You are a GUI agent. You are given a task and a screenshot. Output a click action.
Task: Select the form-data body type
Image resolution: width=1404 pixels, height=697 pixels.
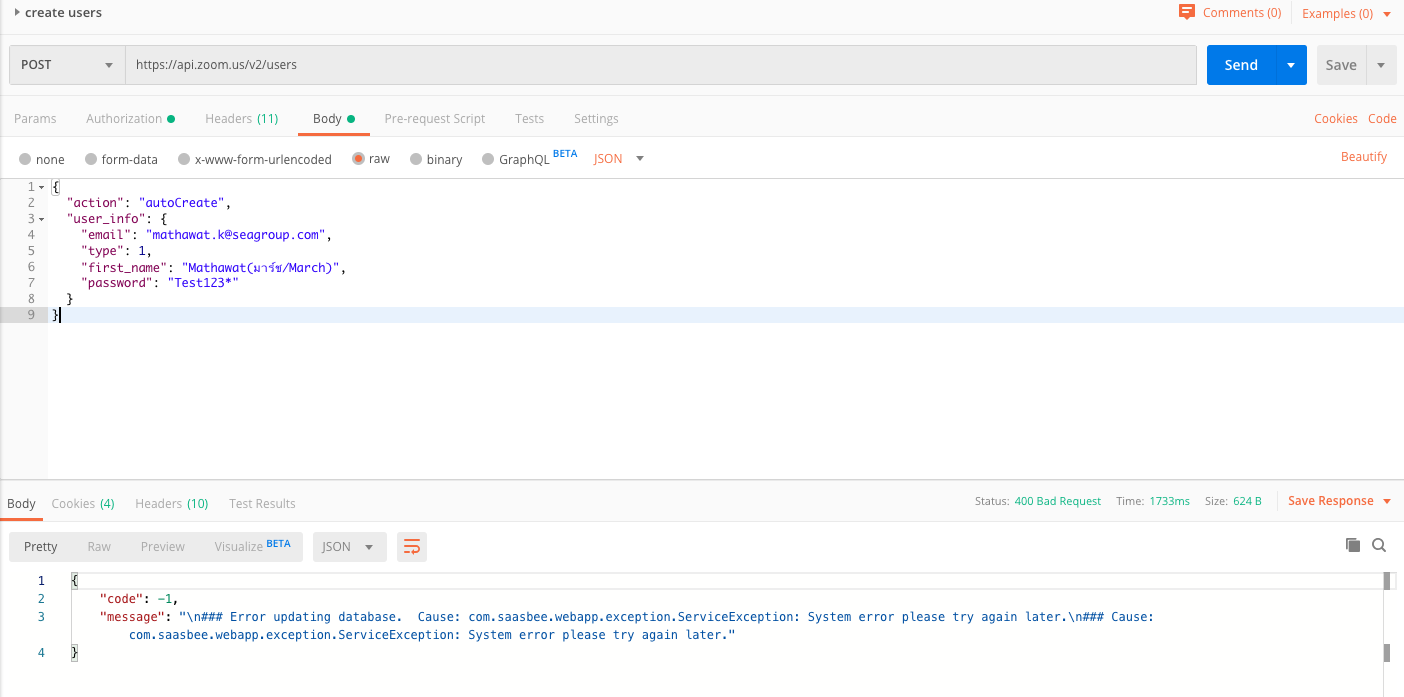(x=121, y=159)
